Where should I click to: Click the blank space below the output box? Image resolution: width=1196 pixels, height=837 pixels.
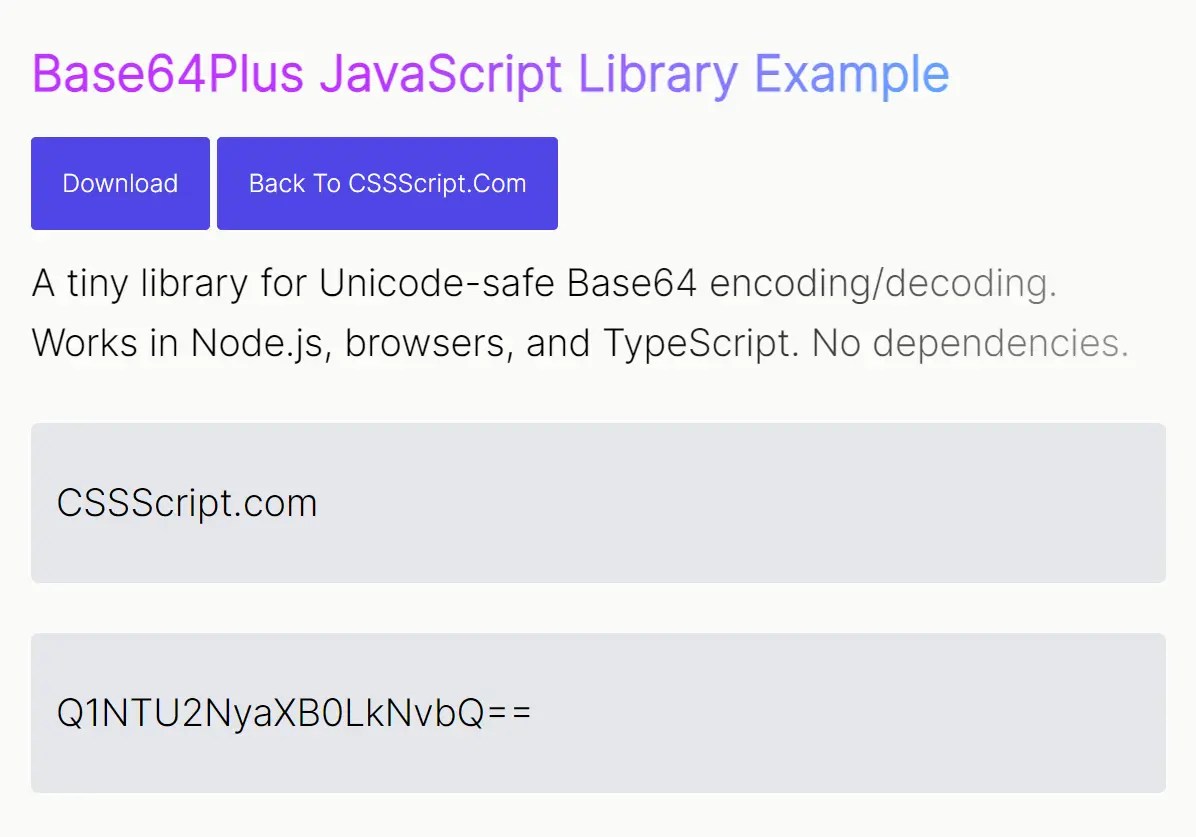click(x=598, y=817)
